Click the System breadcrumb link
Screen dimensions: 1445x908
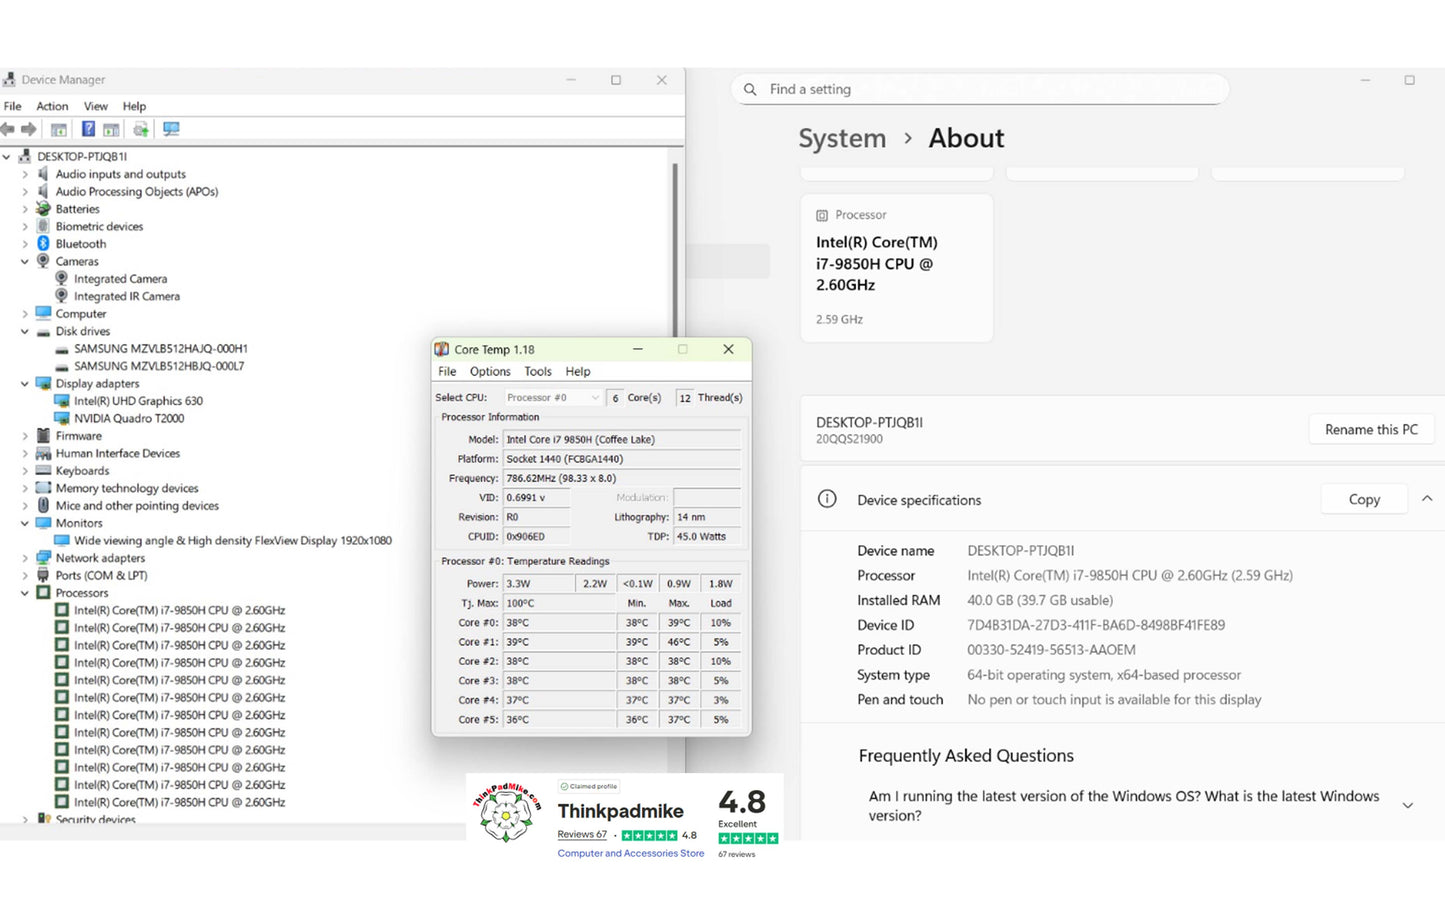842,138
